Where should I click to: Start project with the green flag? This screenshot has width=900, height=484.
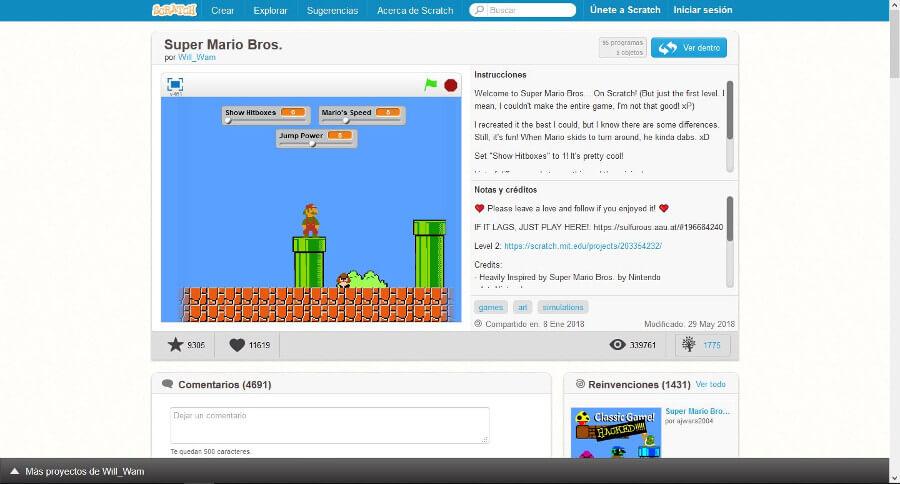pyautogui.click(x=430, y=85)
